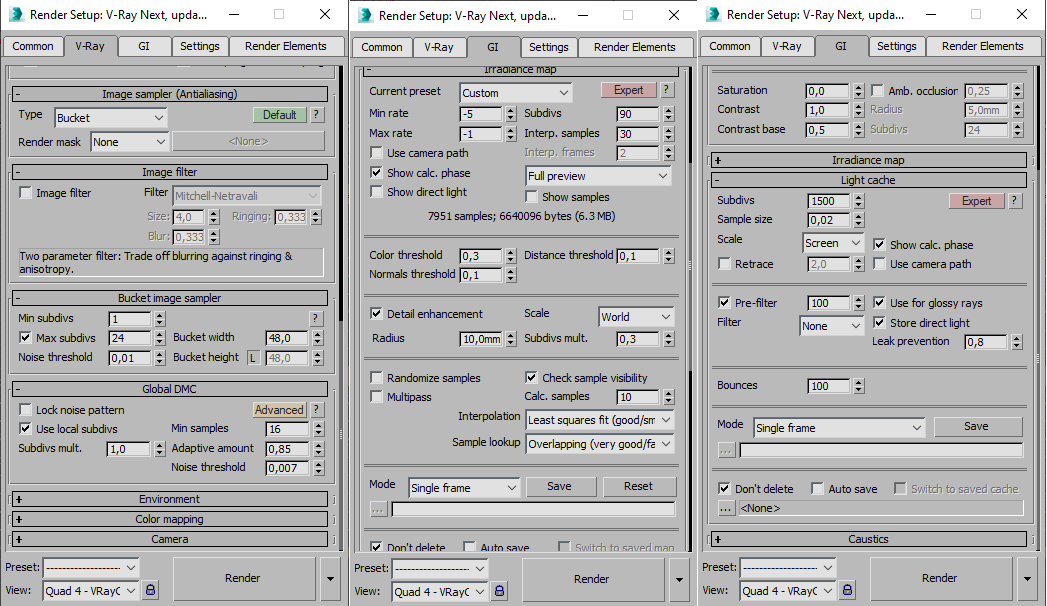Image resolution: width=1047 pixels, height=606 pixels.
Task: Open the Current preset dropdown in Irradiance map
Action: click(515, 93)
